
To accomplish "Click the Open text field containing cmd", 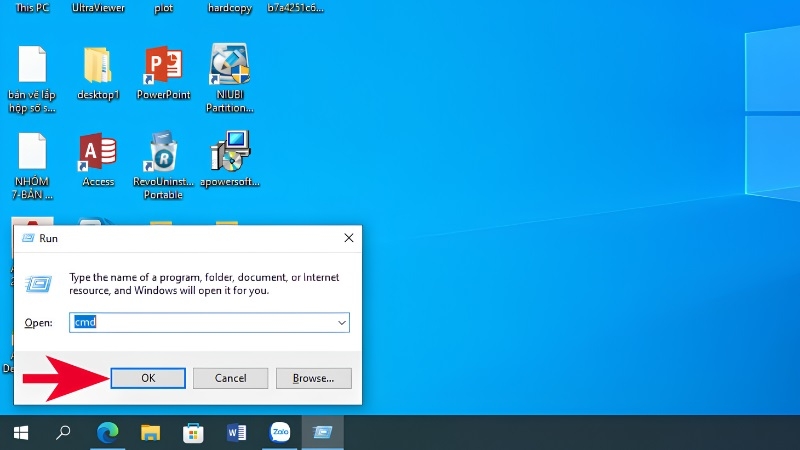I will (x=209, y=322).
